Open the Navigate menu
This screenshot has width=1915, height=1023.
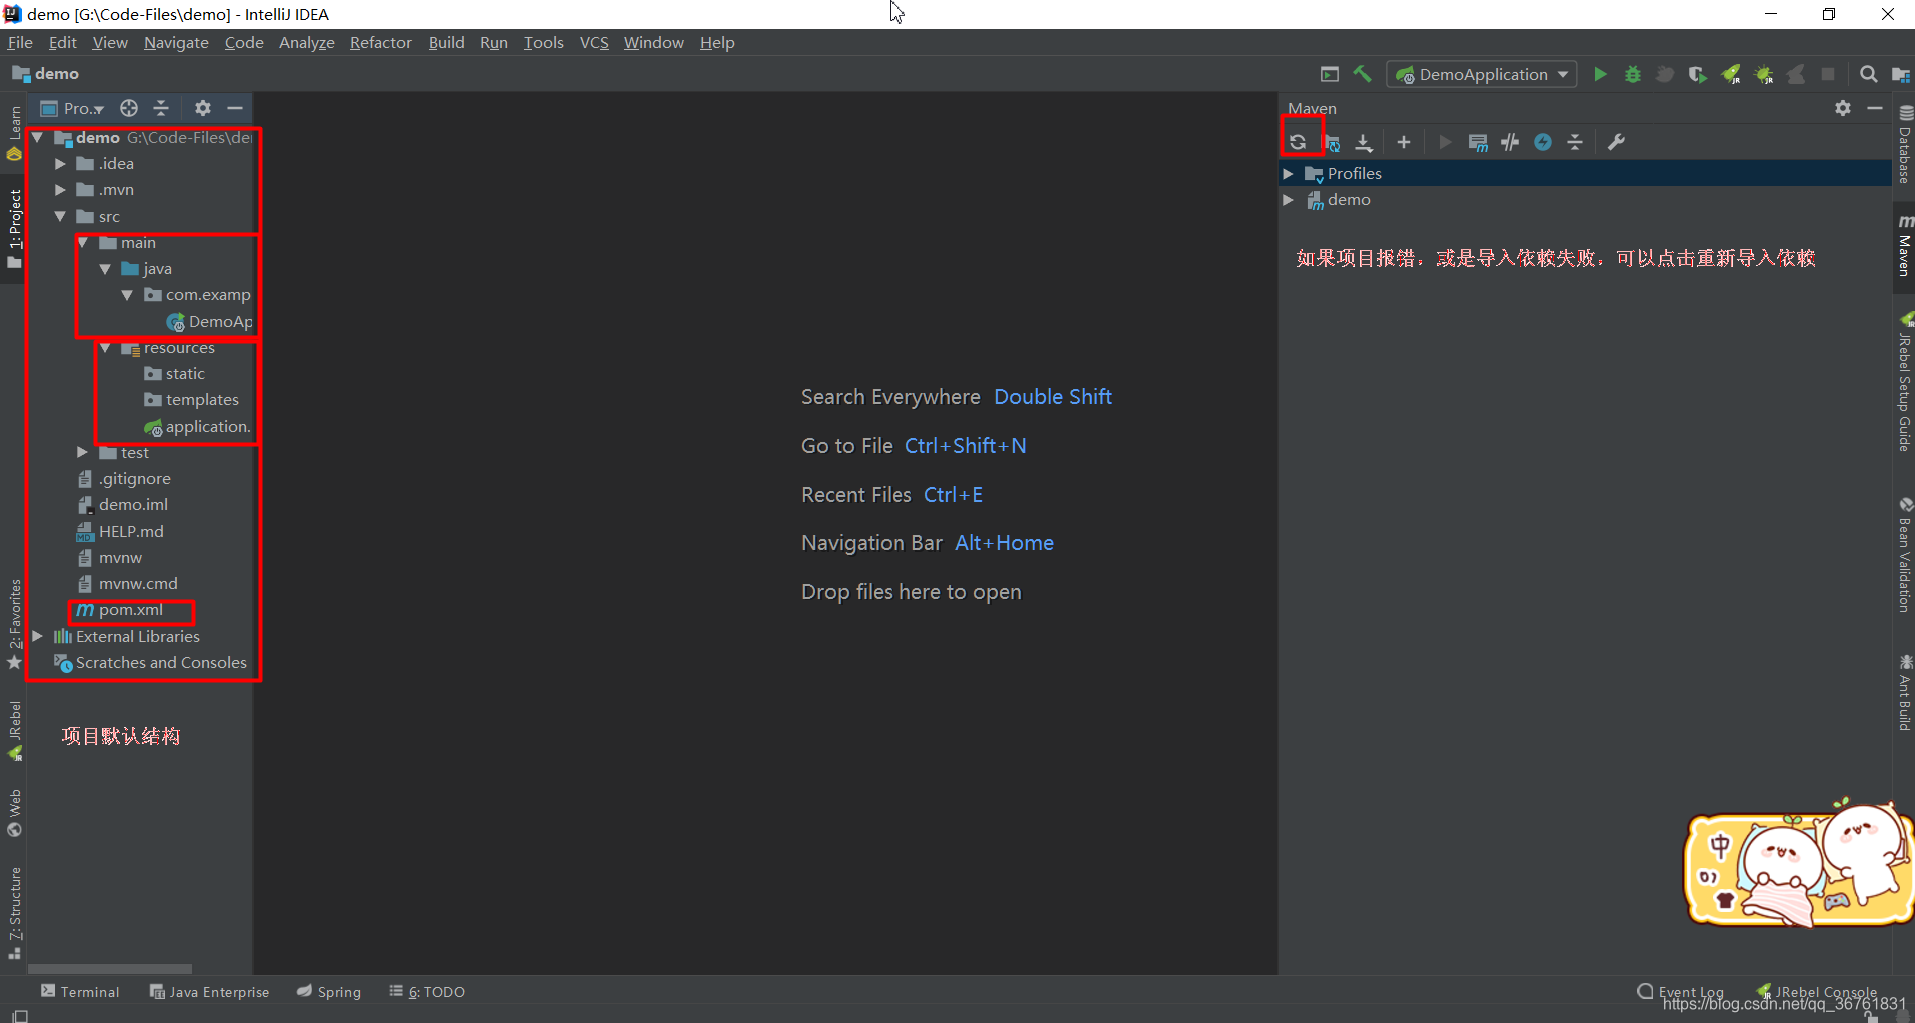[176, 42]
